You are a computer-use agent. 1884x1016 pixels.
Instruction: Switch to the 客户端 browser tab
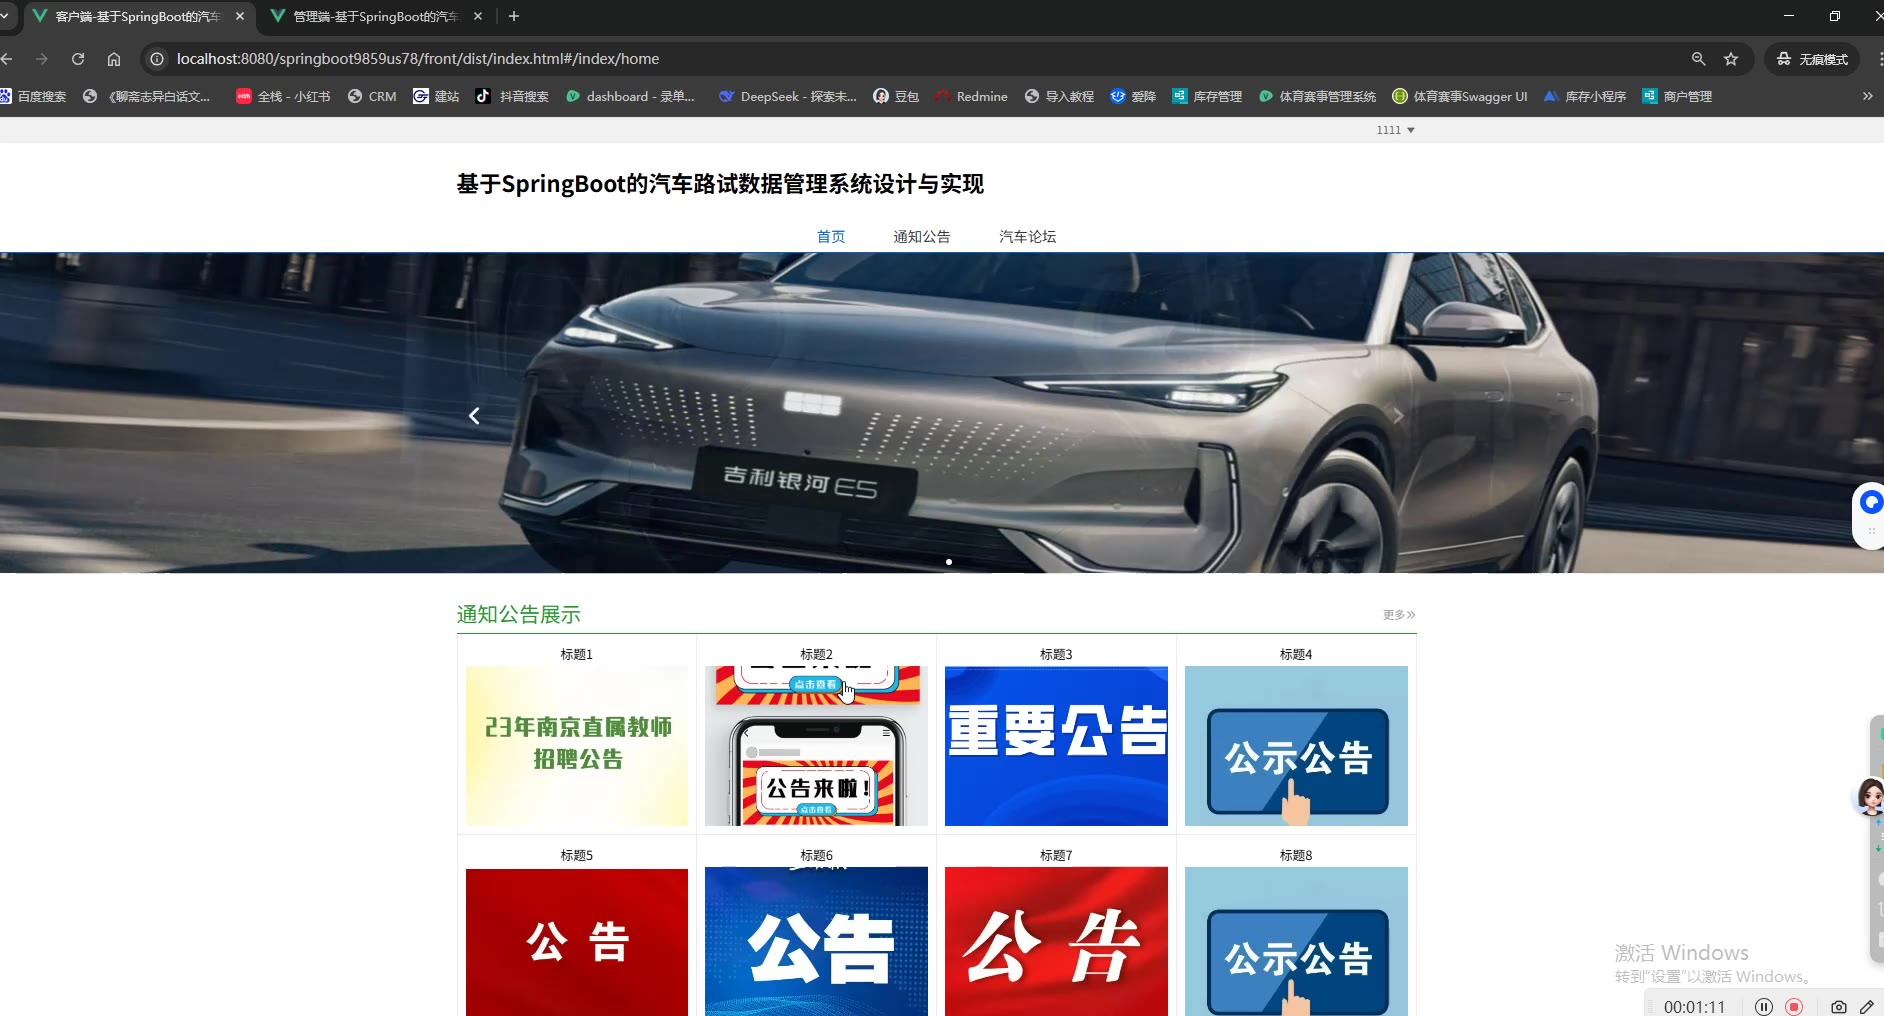[139, 16]
